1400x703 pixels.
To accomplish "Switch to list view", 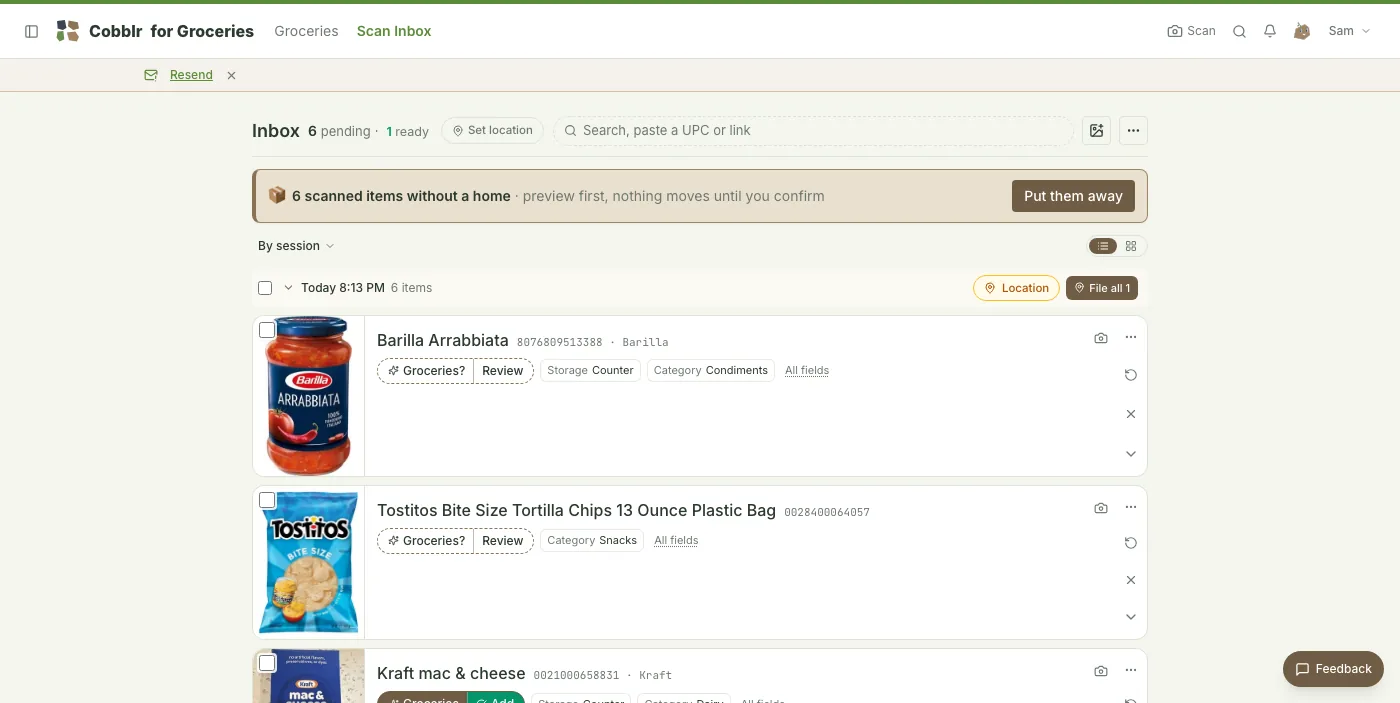I will [1103, 246].
